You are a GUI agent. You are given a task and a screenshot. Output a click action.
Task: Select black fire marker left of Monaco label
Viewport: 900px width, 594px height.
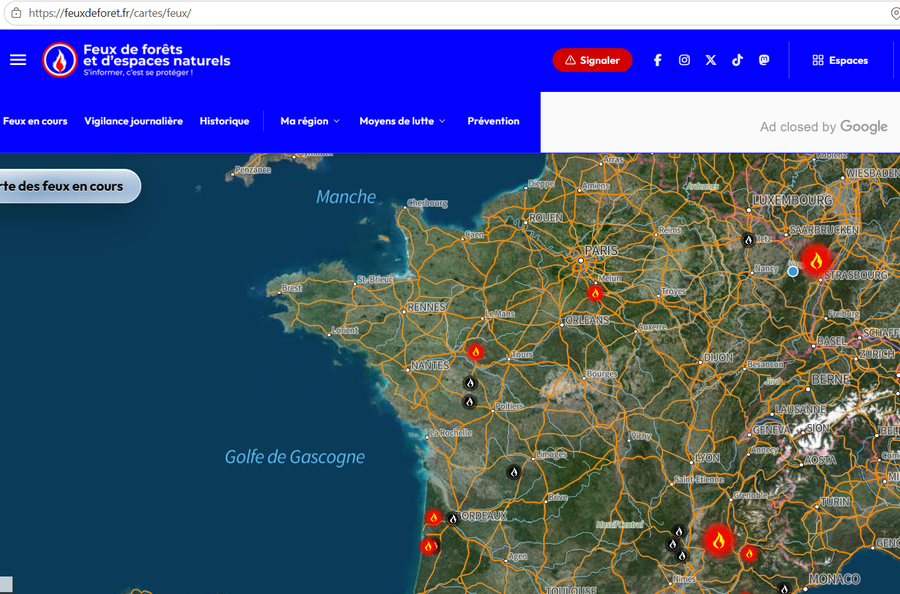[784, 588]
